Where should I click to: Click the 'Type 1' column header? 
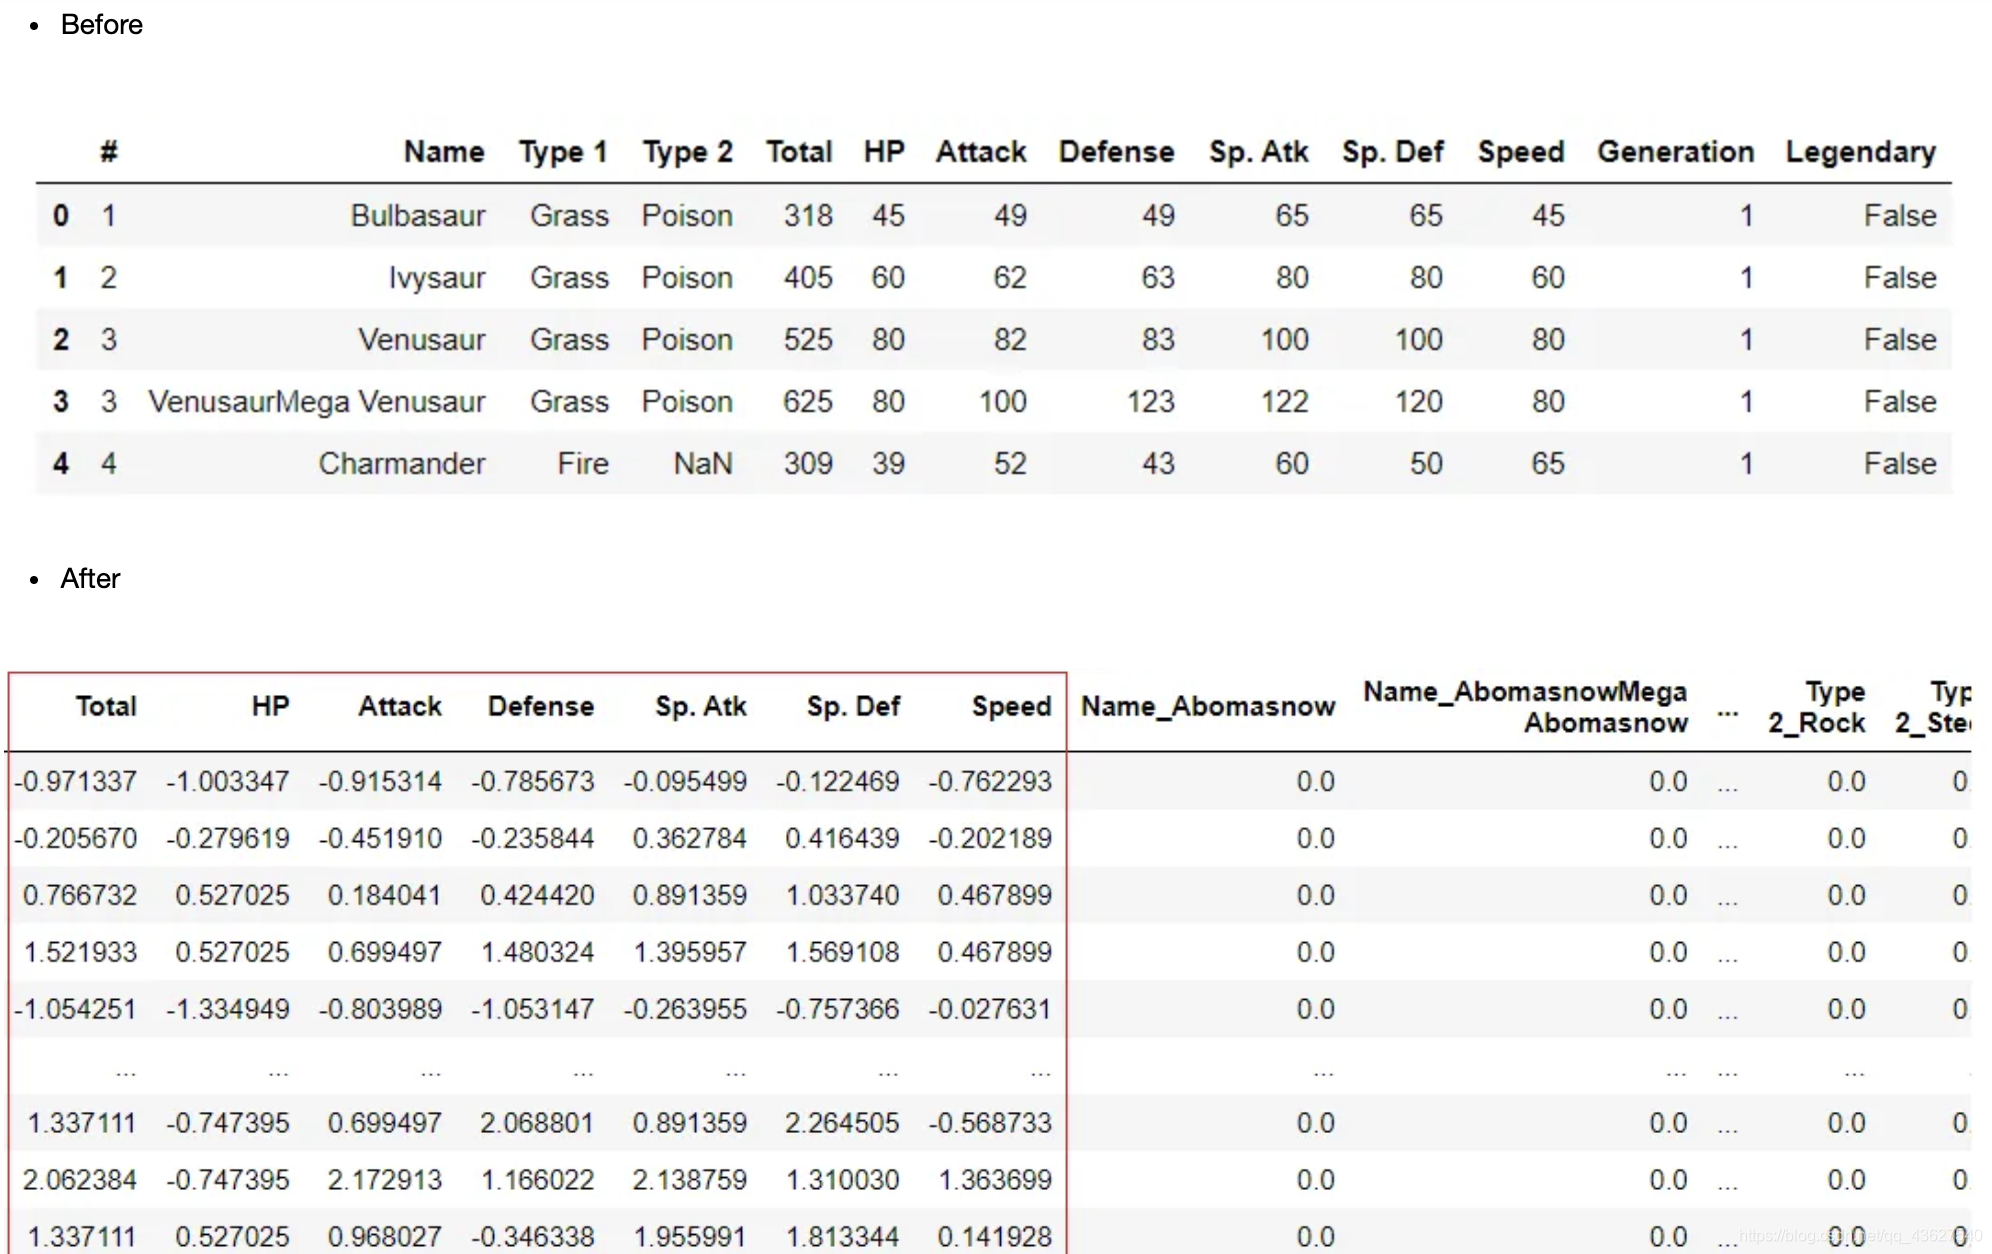(563, 151)
